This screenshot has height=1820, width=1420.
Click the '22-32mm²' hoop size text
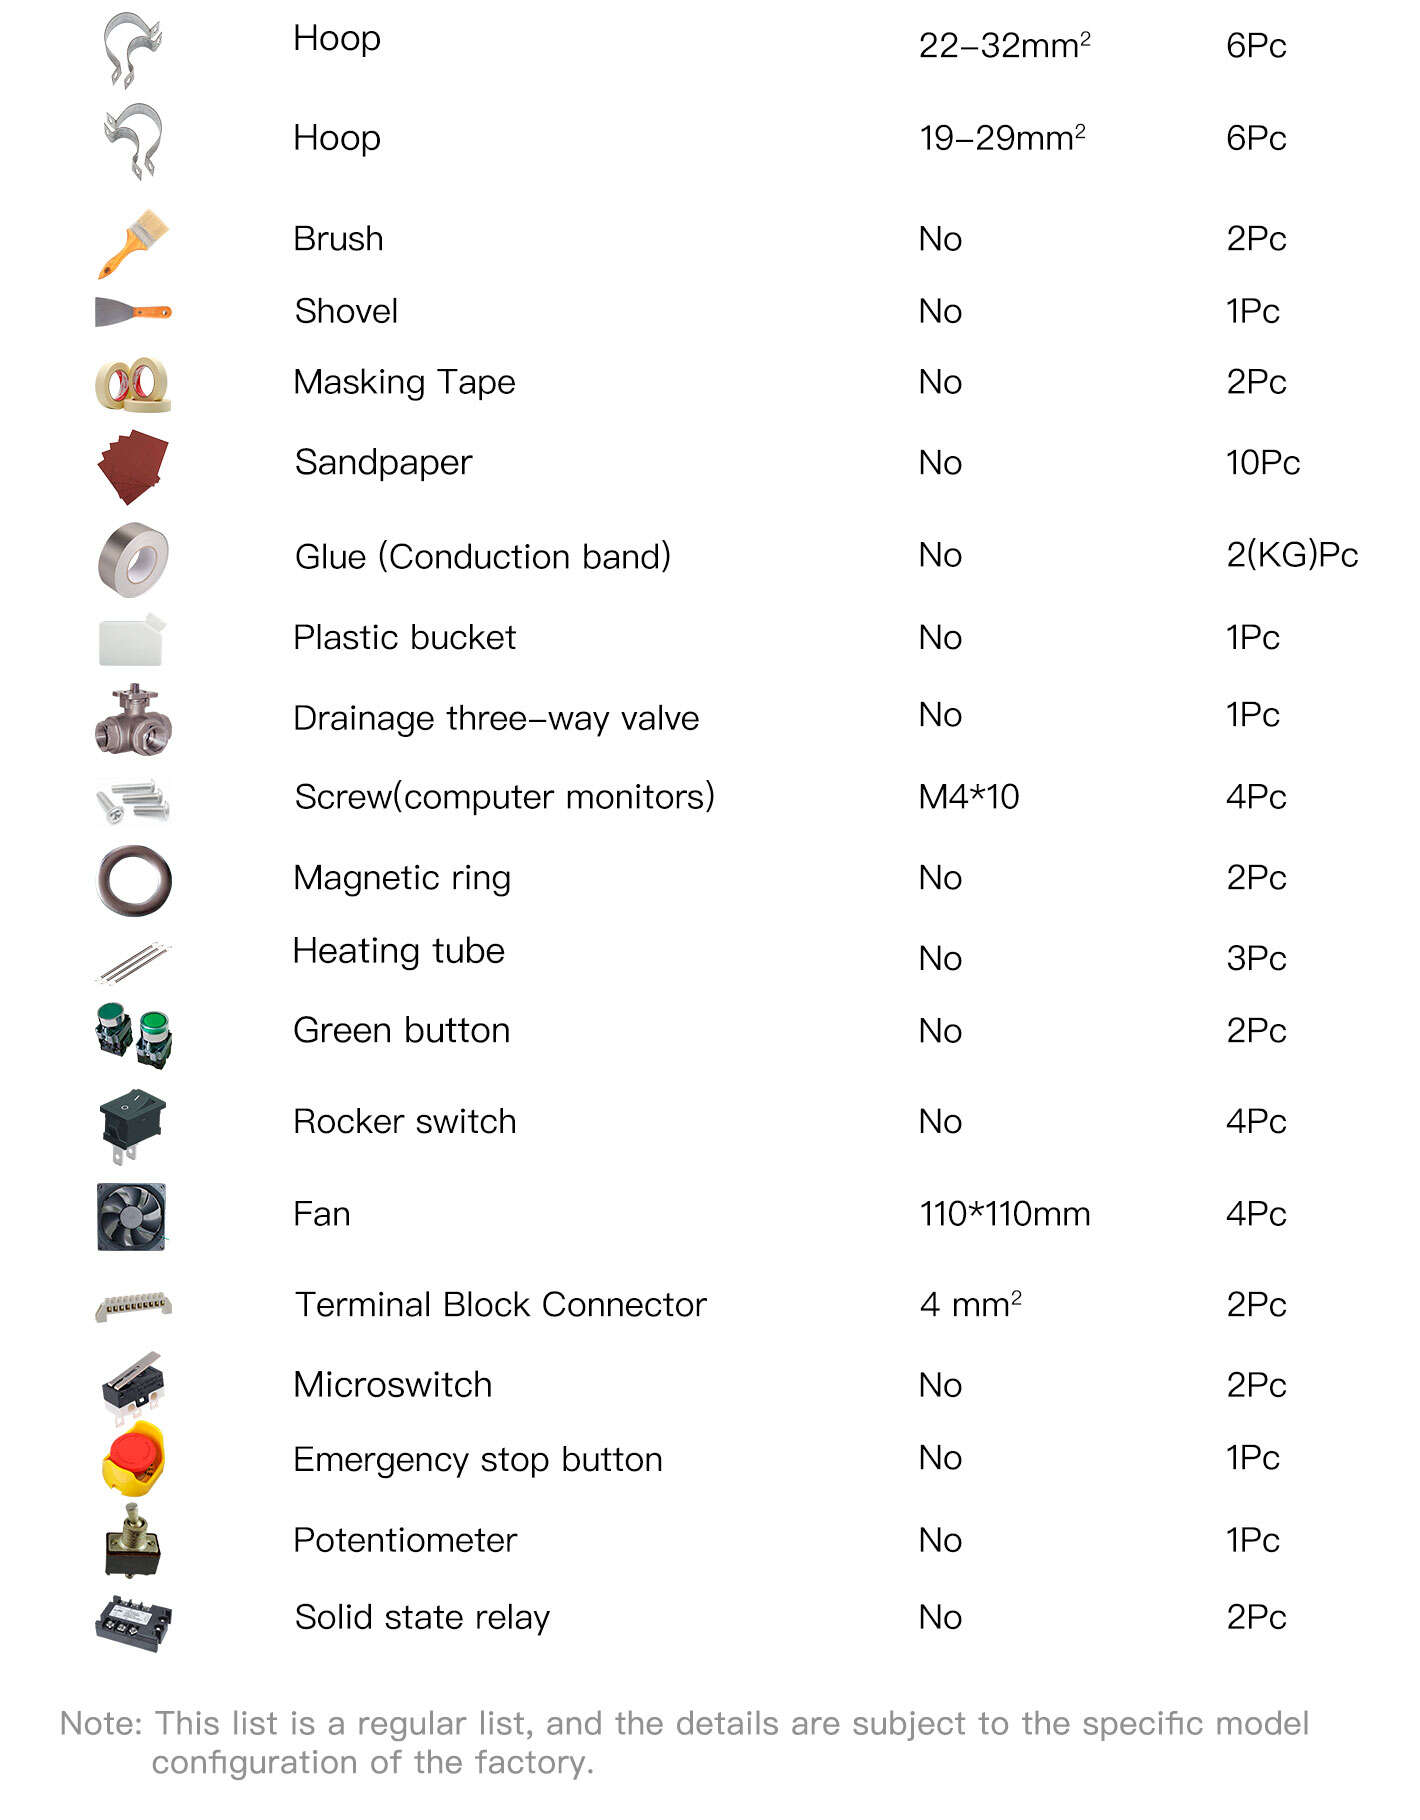point(1005,45)
